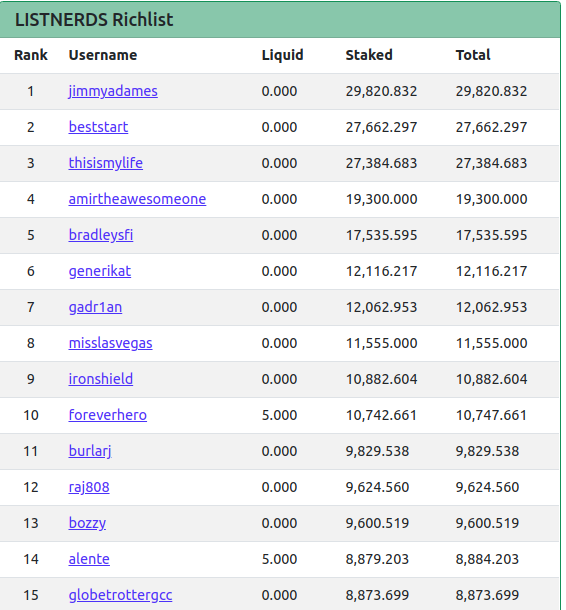The height and width of the screenshot is (610, 566).
Task: Click total amount 9,624.560
Action: [x=487, y=487]
